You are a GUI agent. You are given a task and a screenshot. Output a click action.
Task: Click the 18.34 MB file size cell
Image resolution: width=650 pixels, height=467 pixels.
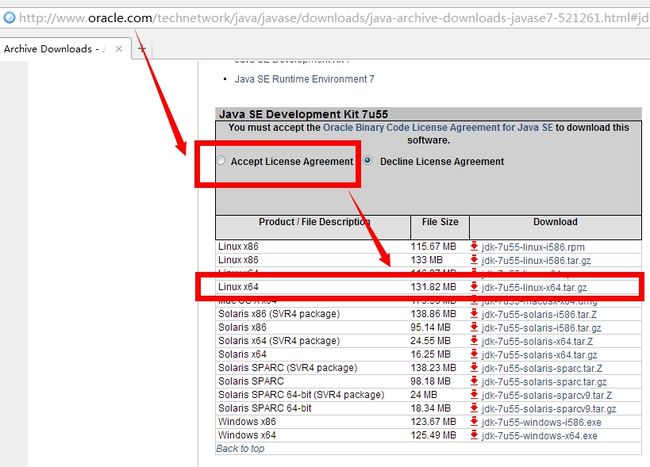coord(430,408)
